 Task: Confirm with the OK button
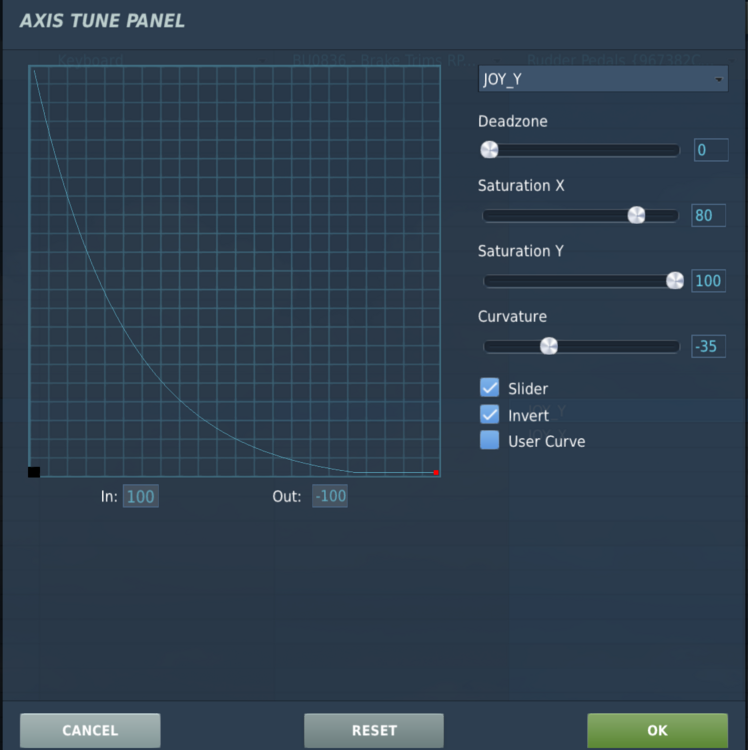658,730
